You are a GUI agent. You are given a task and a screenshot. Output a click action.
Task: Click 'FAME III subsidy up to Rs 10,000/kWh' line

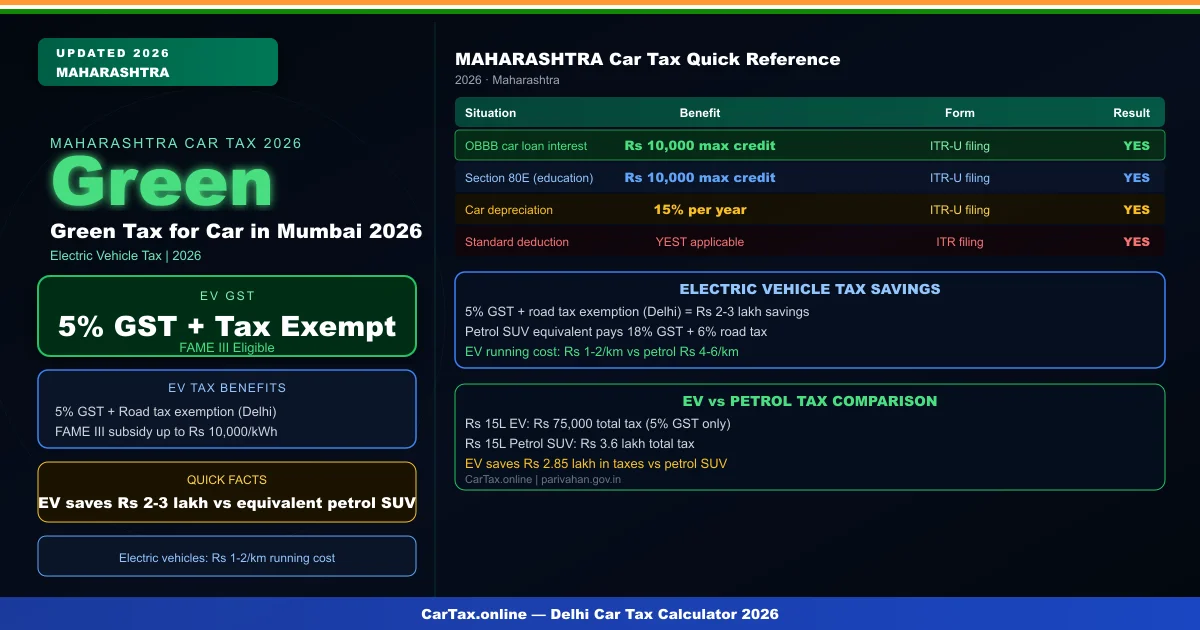click(166, 432)
